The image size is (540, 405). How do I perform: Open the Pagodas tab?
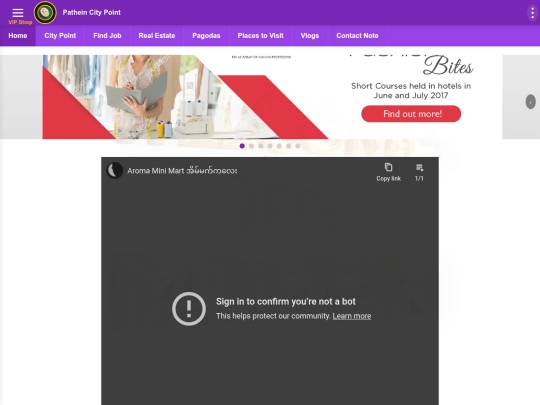206,36
